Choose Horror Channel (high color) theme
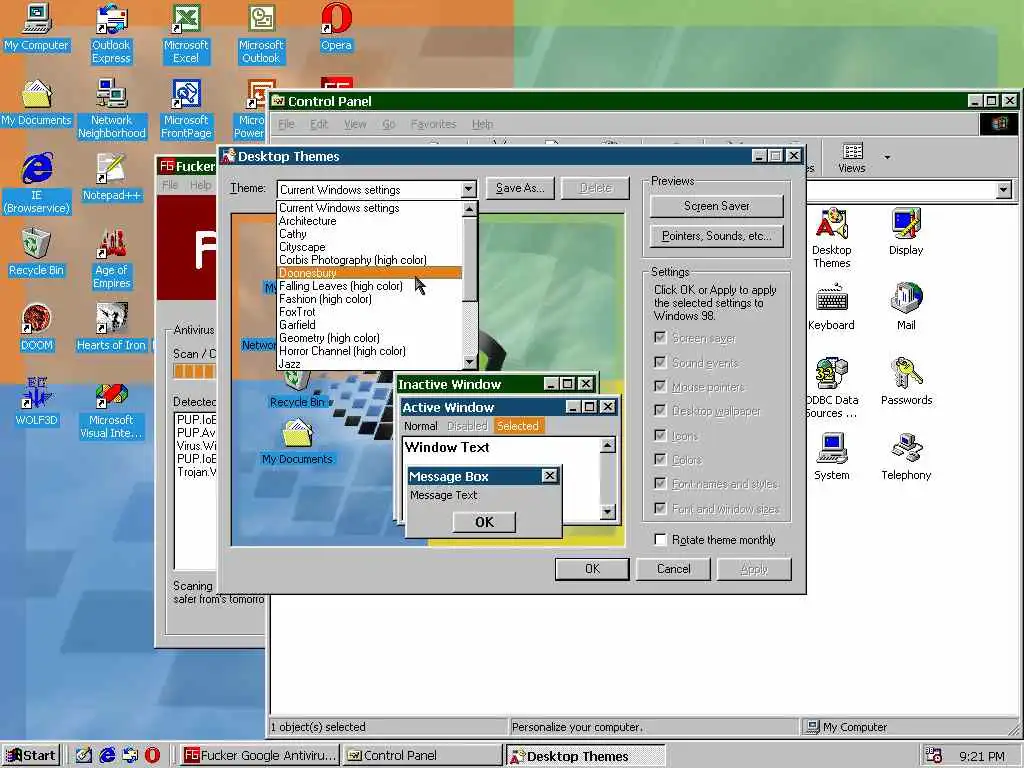This screenshot has width=1024, height=768. coord(370,351)
